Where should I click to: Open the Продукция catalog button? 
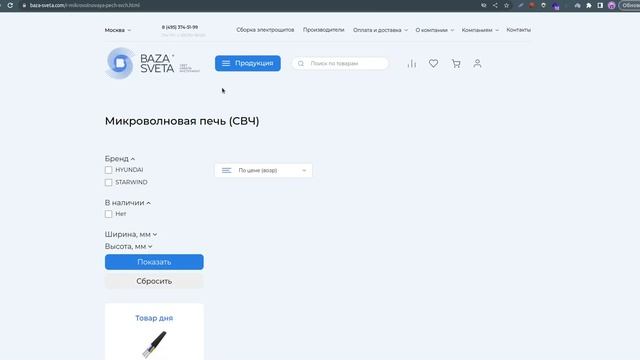click(248, 63)
